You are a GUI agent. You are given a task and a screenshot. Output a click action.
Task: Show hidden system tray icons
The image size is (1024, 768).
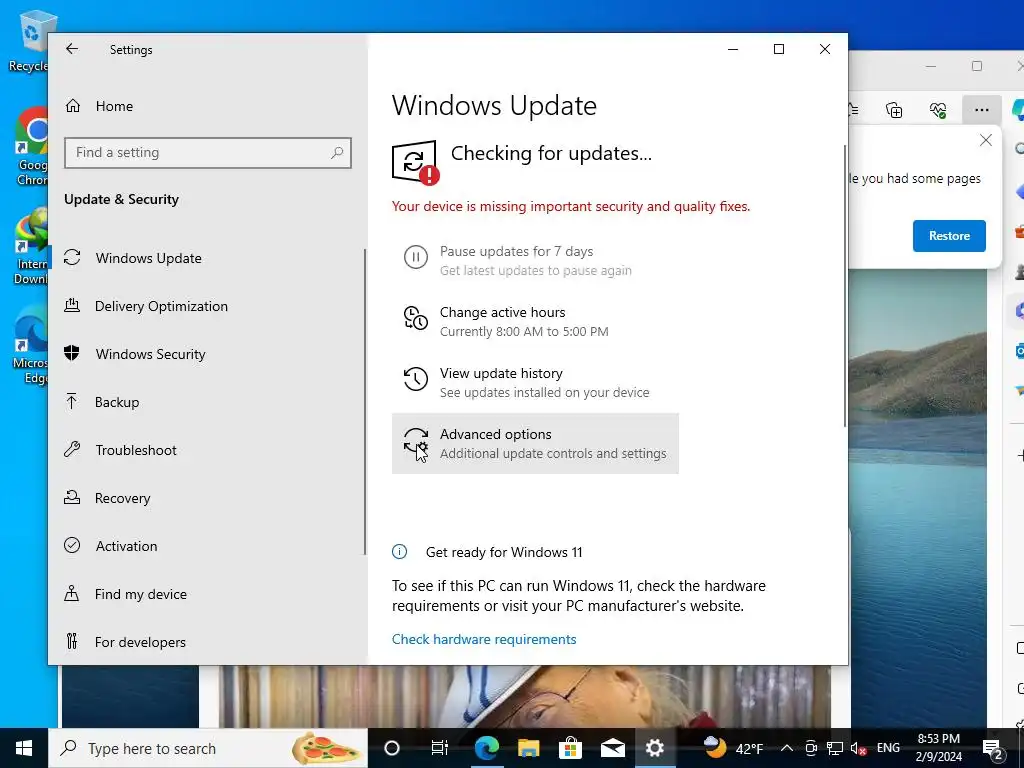click(787, 748)
